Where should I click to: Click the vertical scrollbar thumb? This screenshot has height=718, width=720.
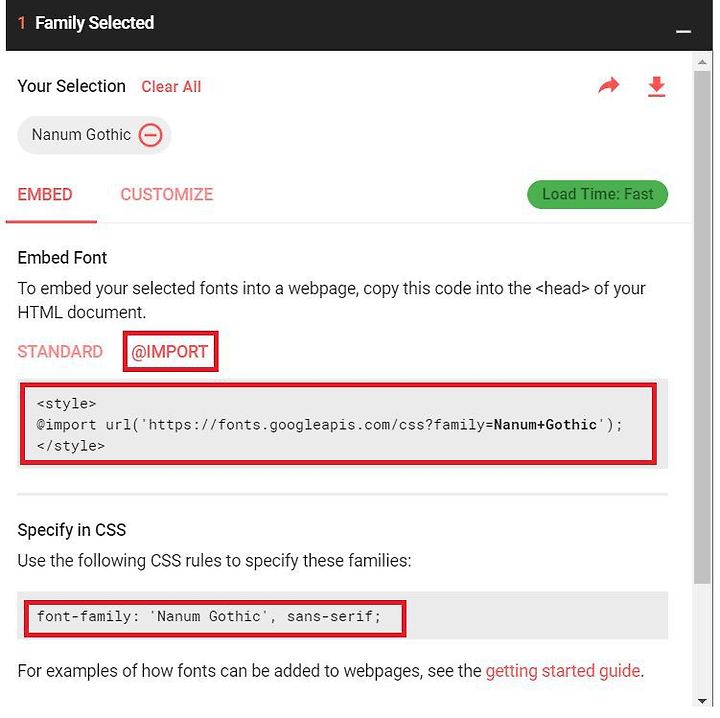(x=702, y=326)
